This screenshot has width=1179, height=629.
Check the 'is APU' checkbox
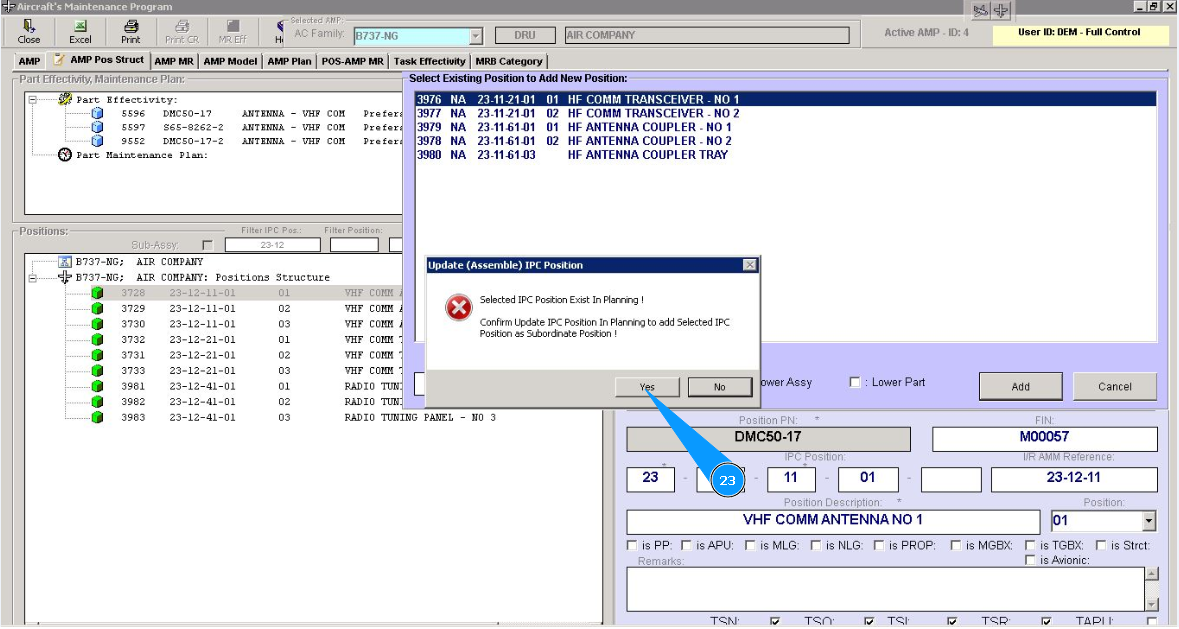coord(687,545)
